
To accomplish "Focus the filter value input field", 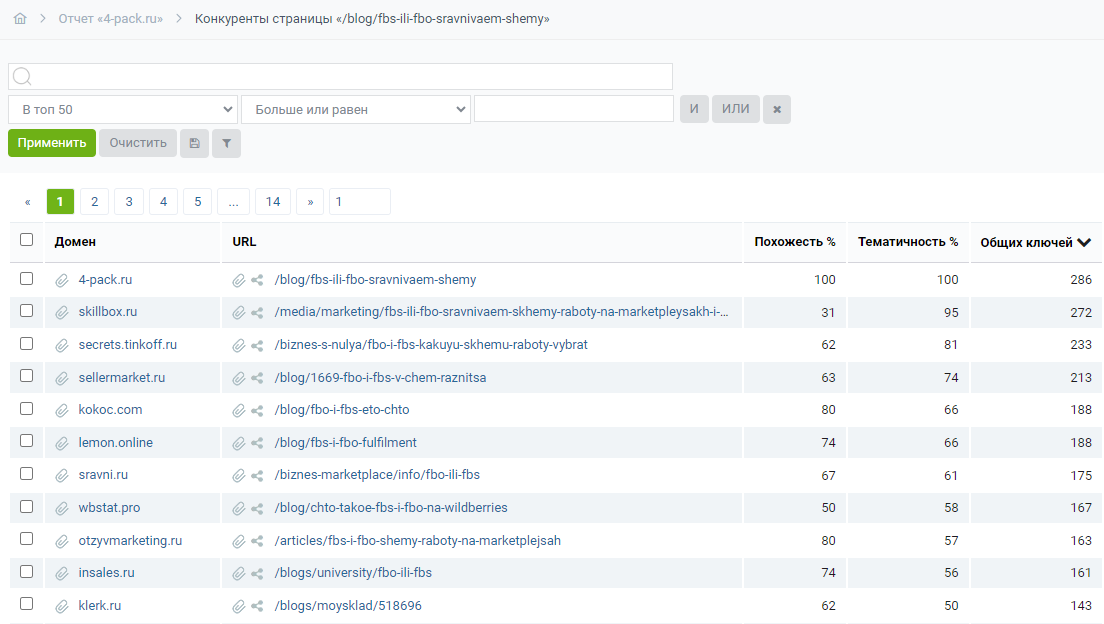I will pos(574,108).
